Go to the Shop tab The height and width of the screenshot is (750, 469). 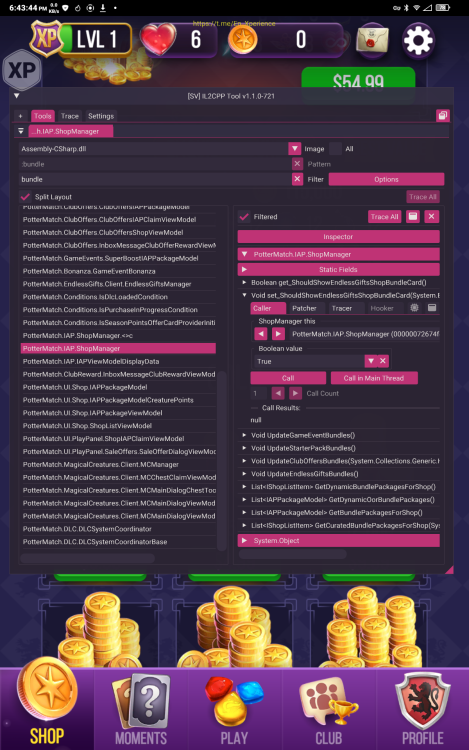tap(47, 709)
